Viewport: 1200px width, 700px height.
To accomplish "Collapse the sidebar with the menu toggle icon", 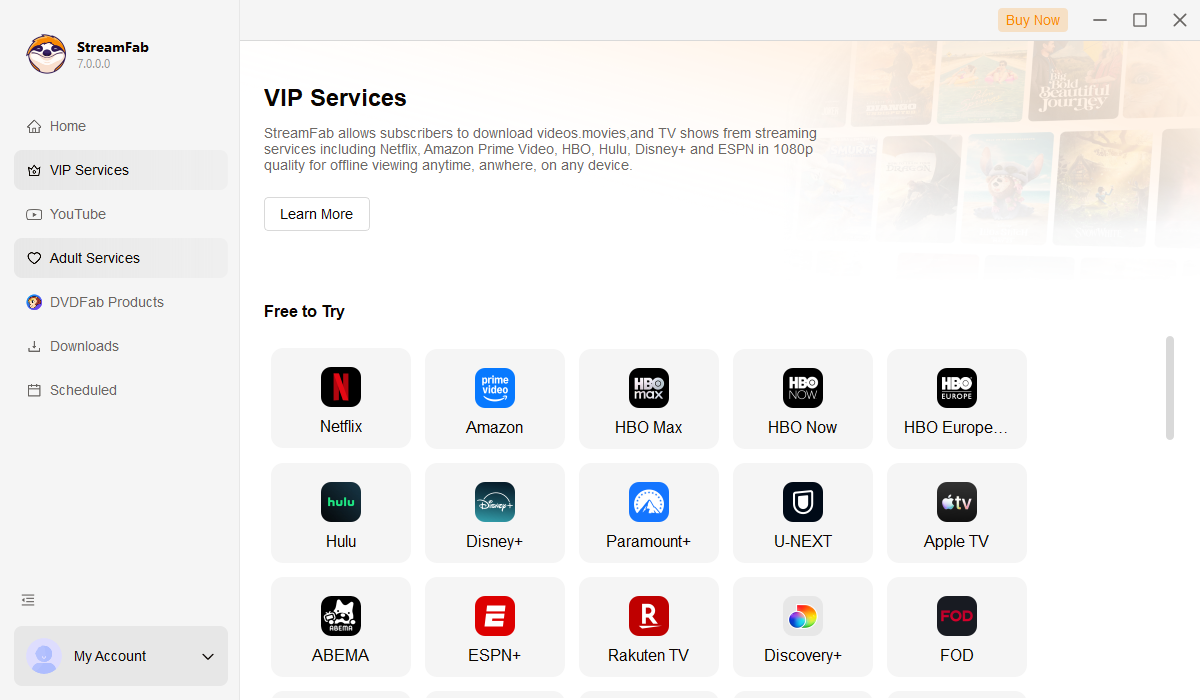I will tap(28, 600).
